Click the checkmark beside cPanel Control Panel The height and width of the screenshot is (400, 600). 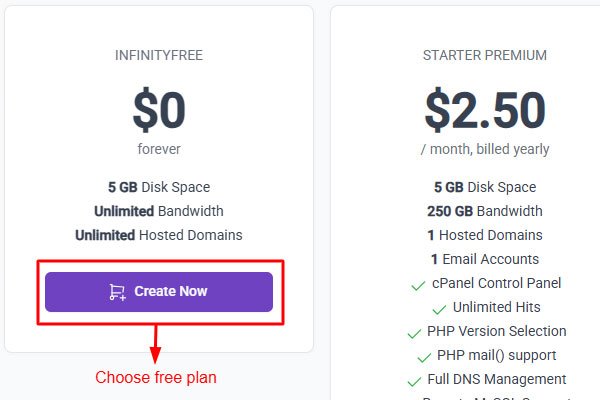click(x=418, y=285)
